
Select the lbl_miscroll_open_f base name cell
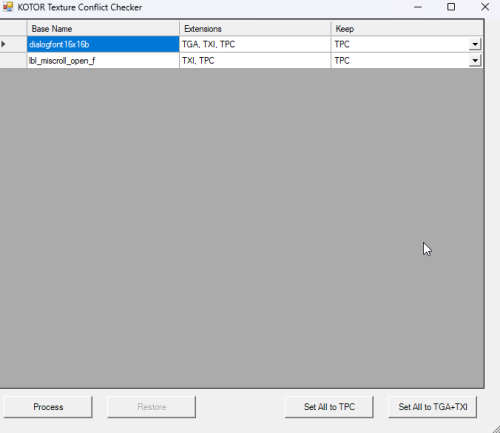click(103, 60)
